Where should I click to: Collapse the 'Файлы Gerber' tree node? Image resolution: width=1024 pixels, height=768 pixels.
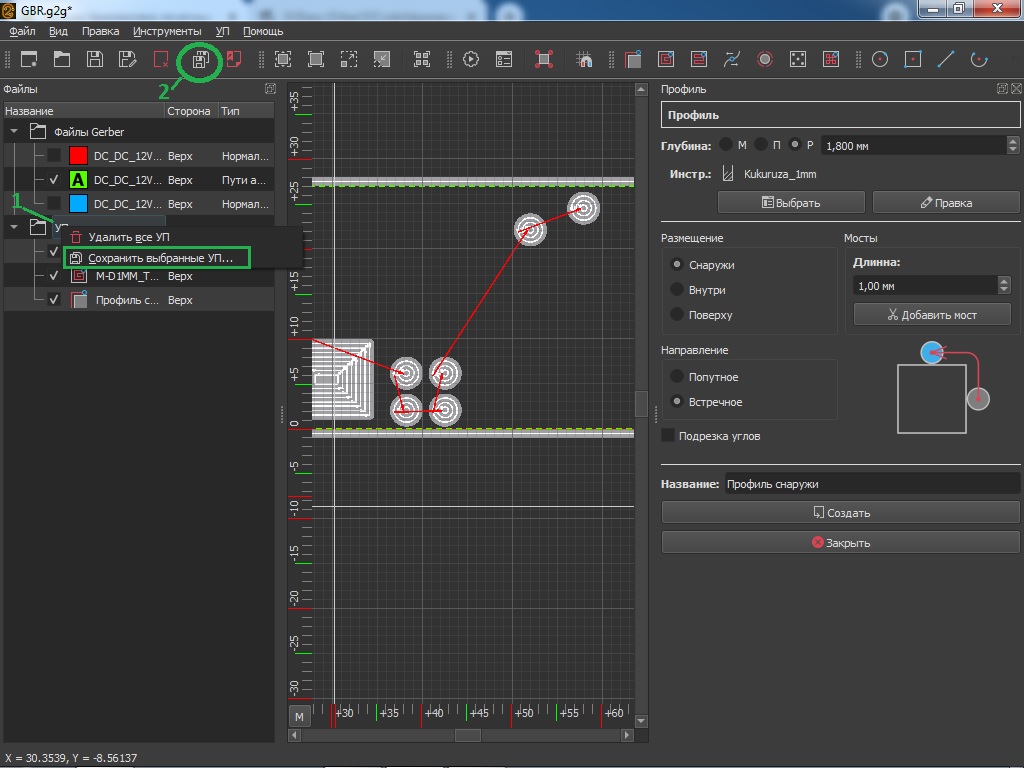click(x=15, y=132)
